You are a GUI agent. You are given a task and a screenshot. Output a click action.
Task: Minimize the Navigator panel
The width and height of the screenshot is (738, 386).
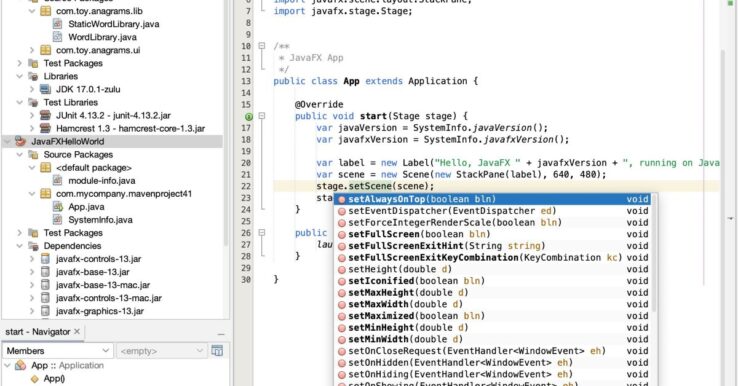coord(221,334)
